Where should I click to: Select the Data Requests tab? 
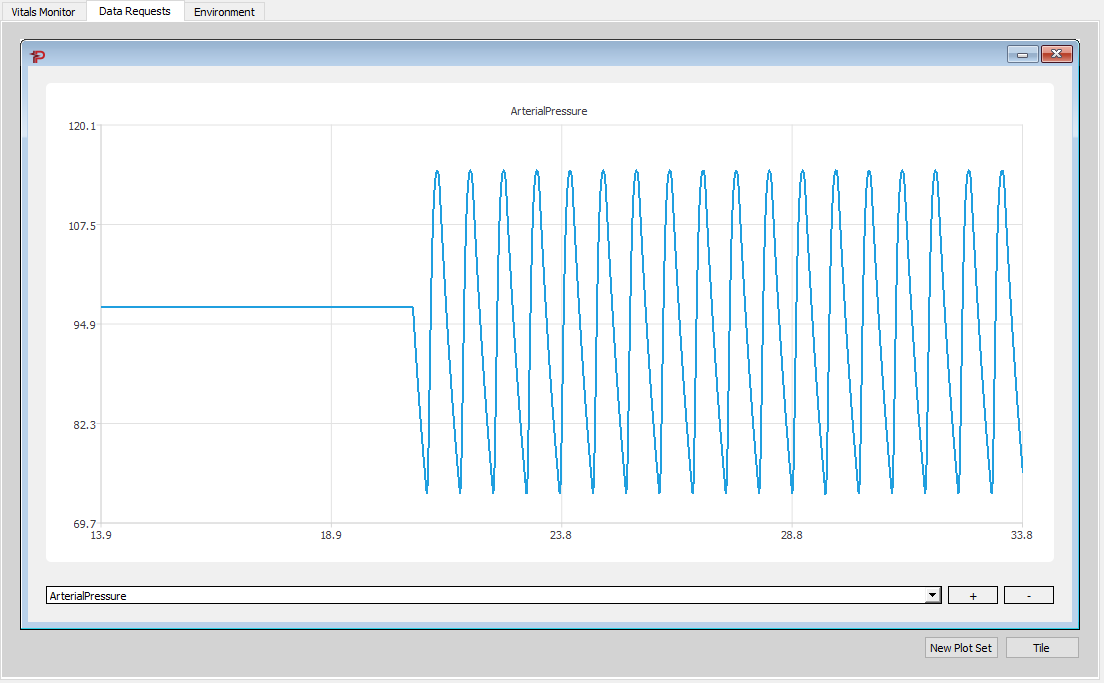coord(134,11)
